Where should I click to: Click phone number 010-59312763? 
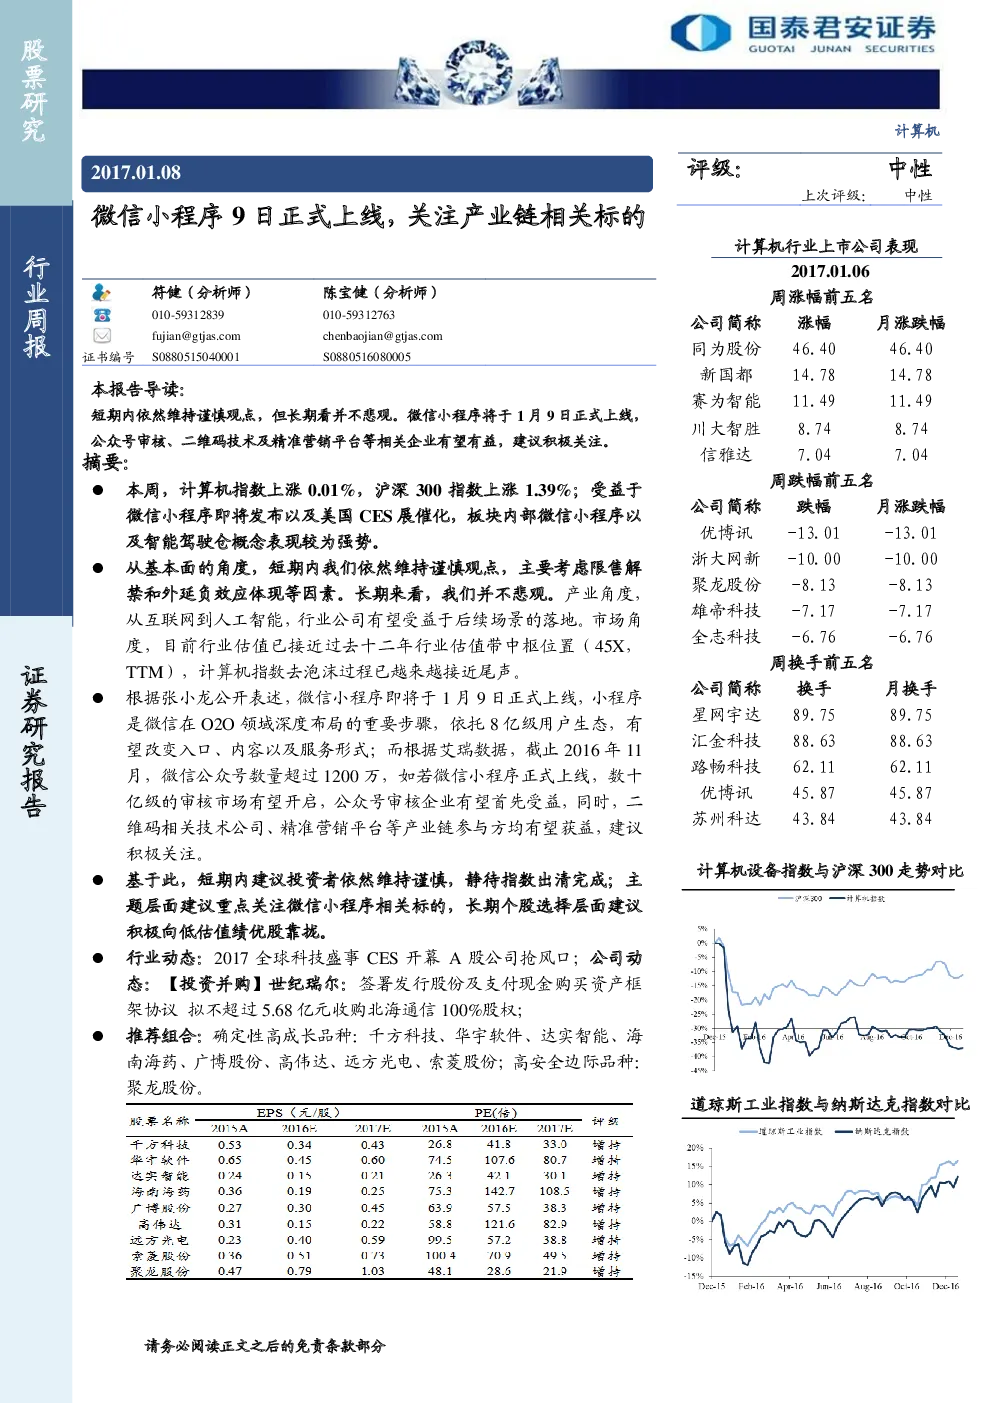pos(358,315)
